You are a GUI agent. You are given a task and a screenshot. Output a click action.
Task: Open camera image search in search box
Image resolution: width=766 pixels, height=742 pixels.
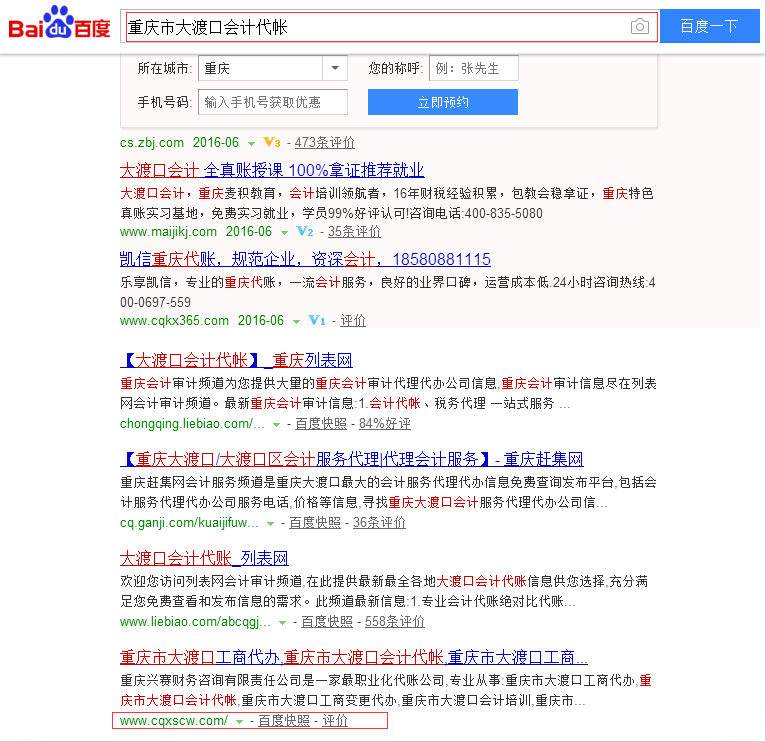point(640,27)
